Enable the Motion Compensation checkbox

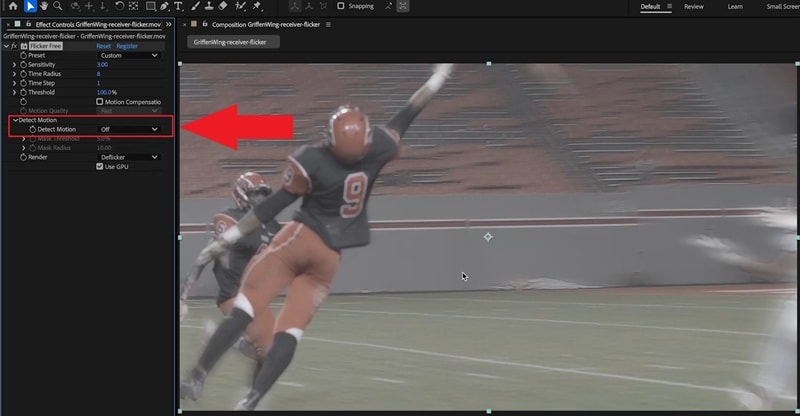click(x=99, y=102)
